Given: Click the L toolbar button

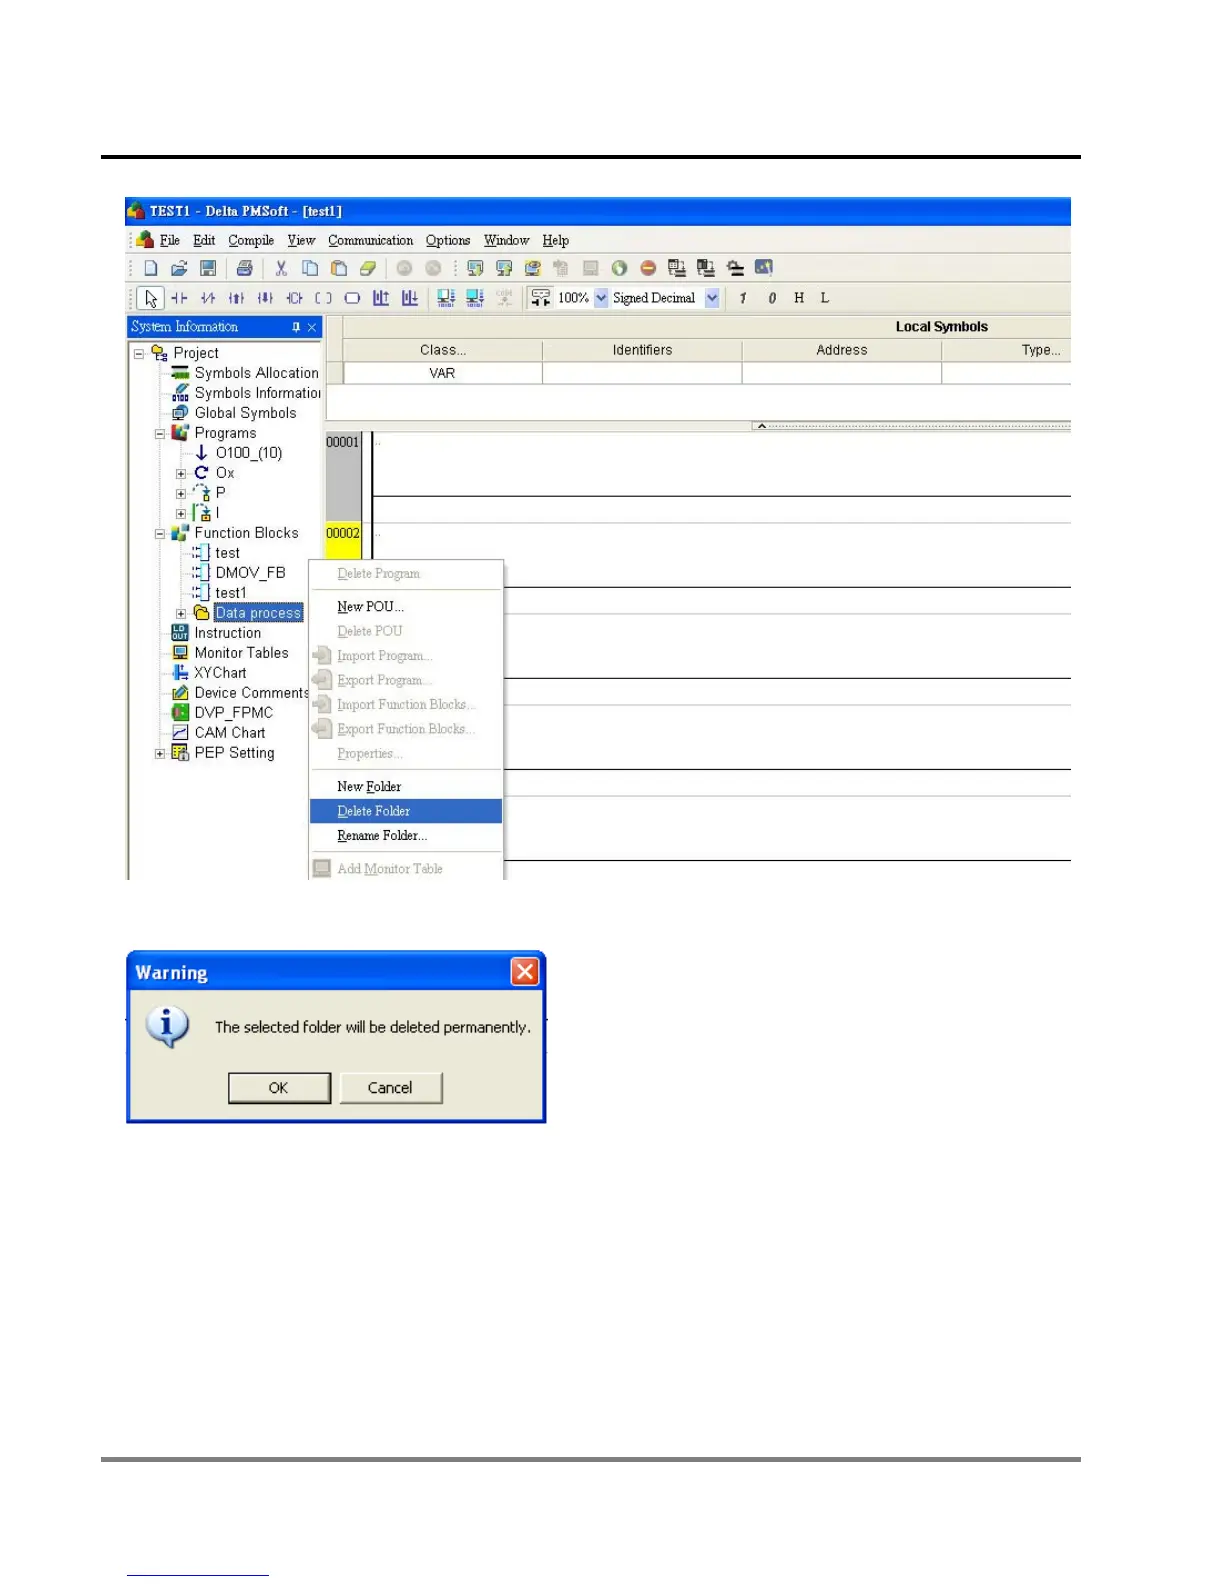Looking at the screenshot, I should [x=825, y=298].
